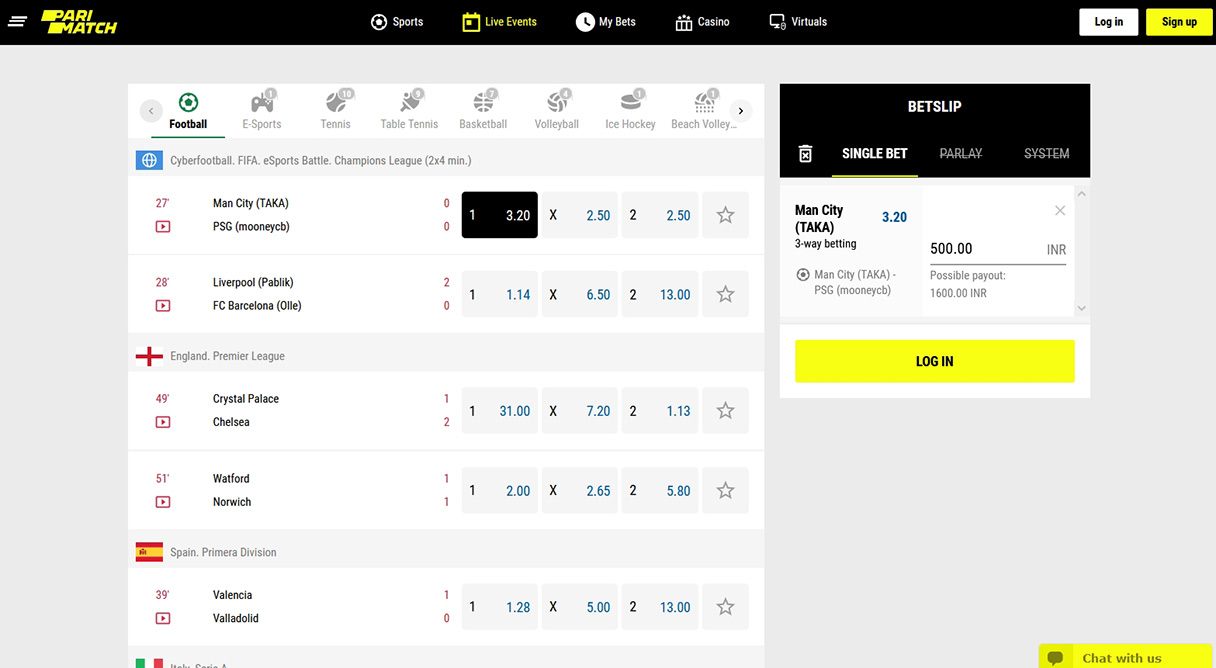Click the yellow LOG IN betslip button
This screenshot has width=1216, height=668.
point(935,361)
